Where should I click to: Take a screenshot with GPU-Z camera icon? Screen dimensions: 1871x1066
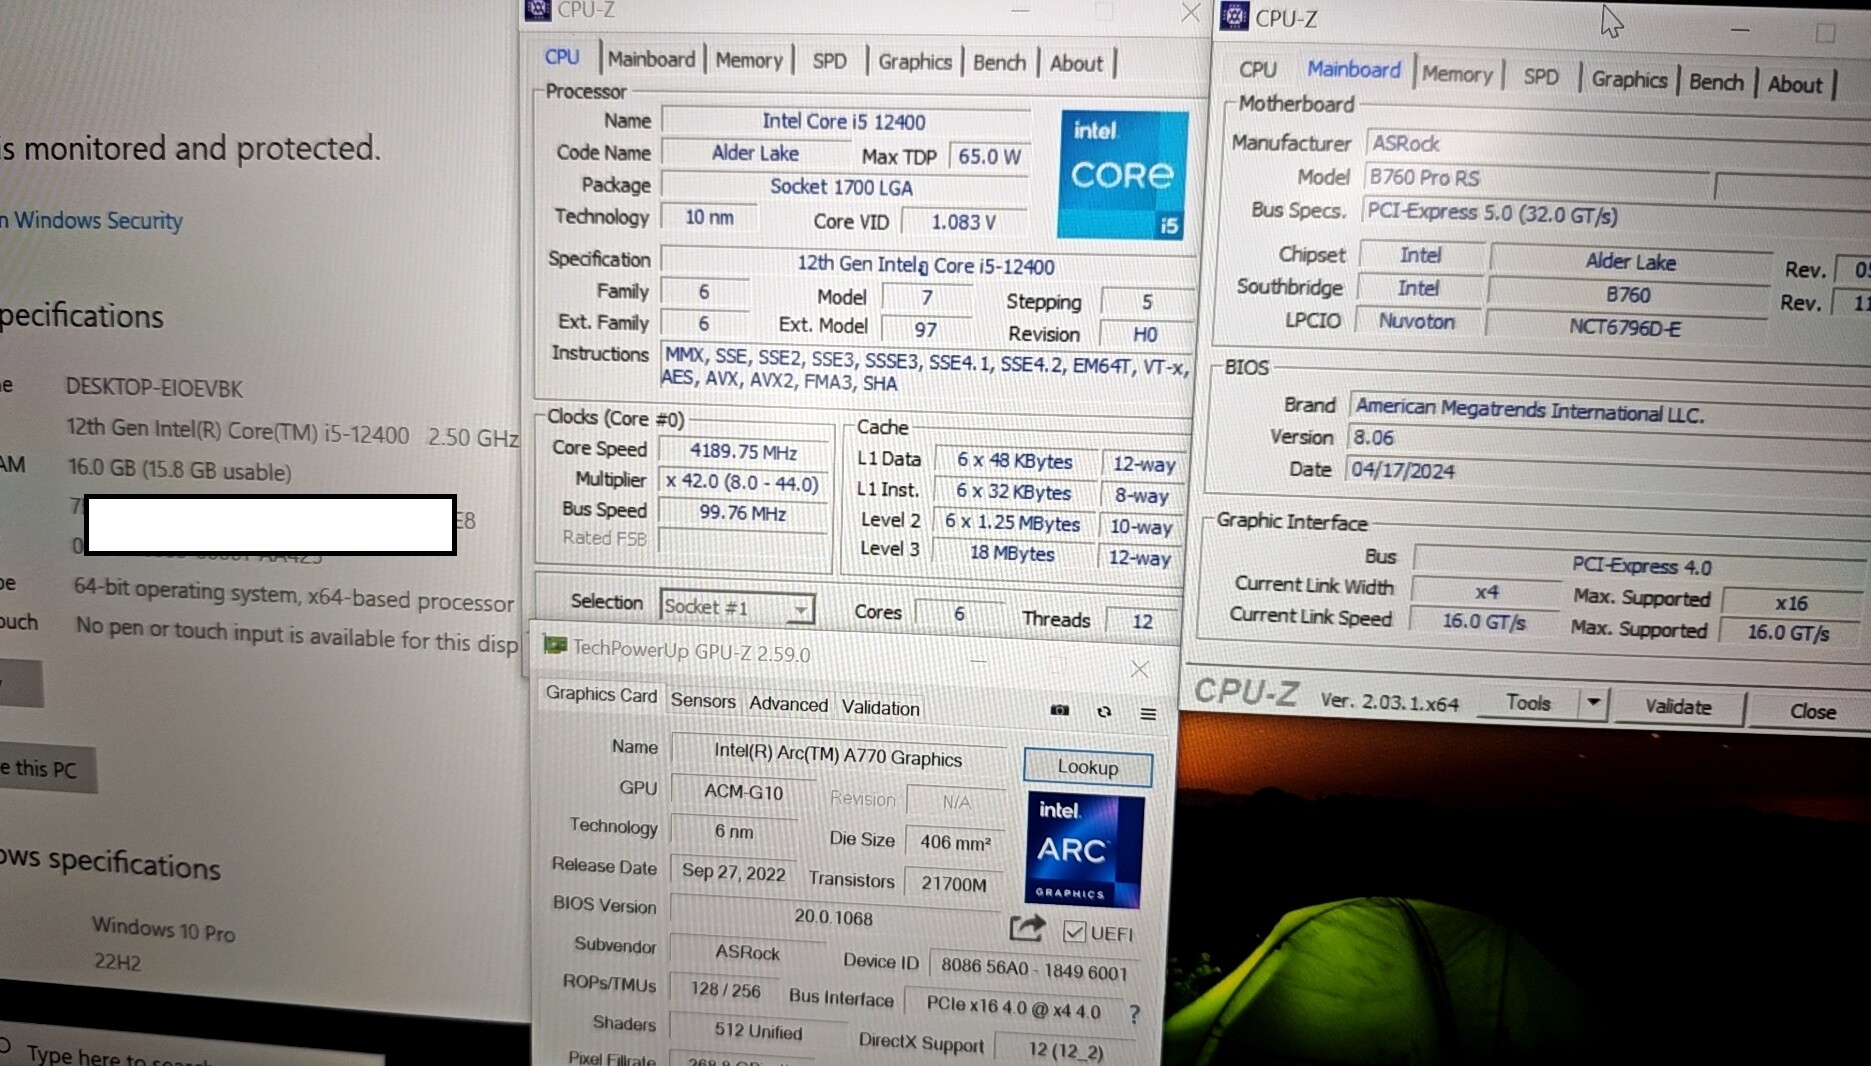(x=1060, y=710)
